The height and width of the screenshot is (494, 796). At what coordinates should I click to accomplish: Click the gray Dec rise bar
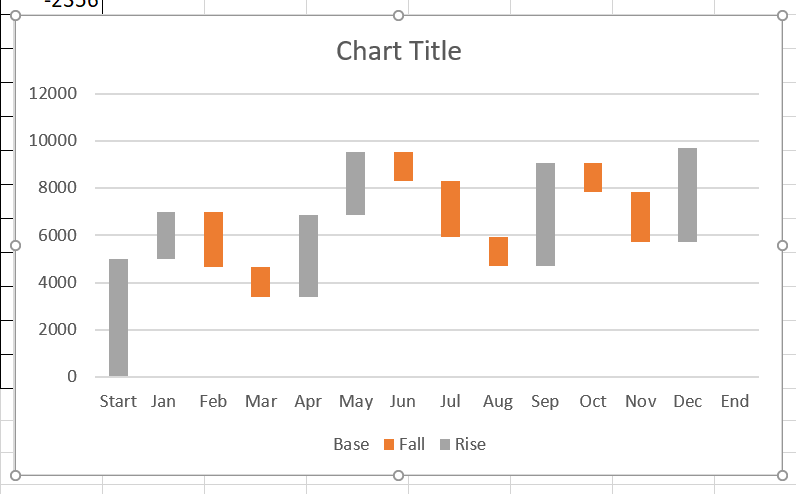click(687, 194)
